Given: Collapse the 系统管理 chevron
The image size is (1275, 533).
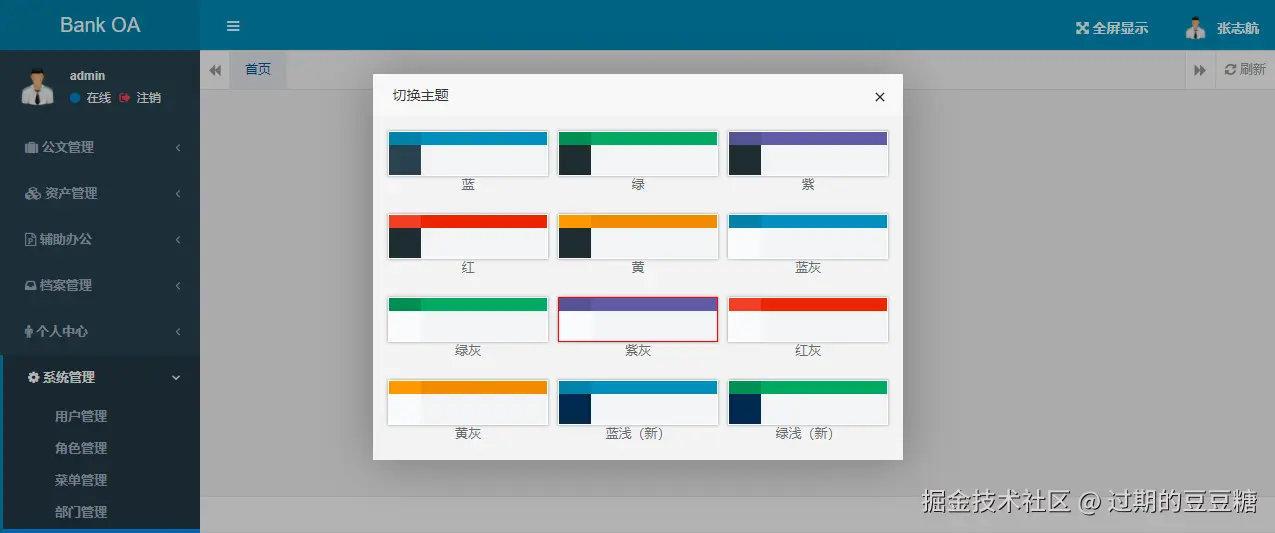Looking at the screenshot, I should pyautogui.click(x=177, y=377).
